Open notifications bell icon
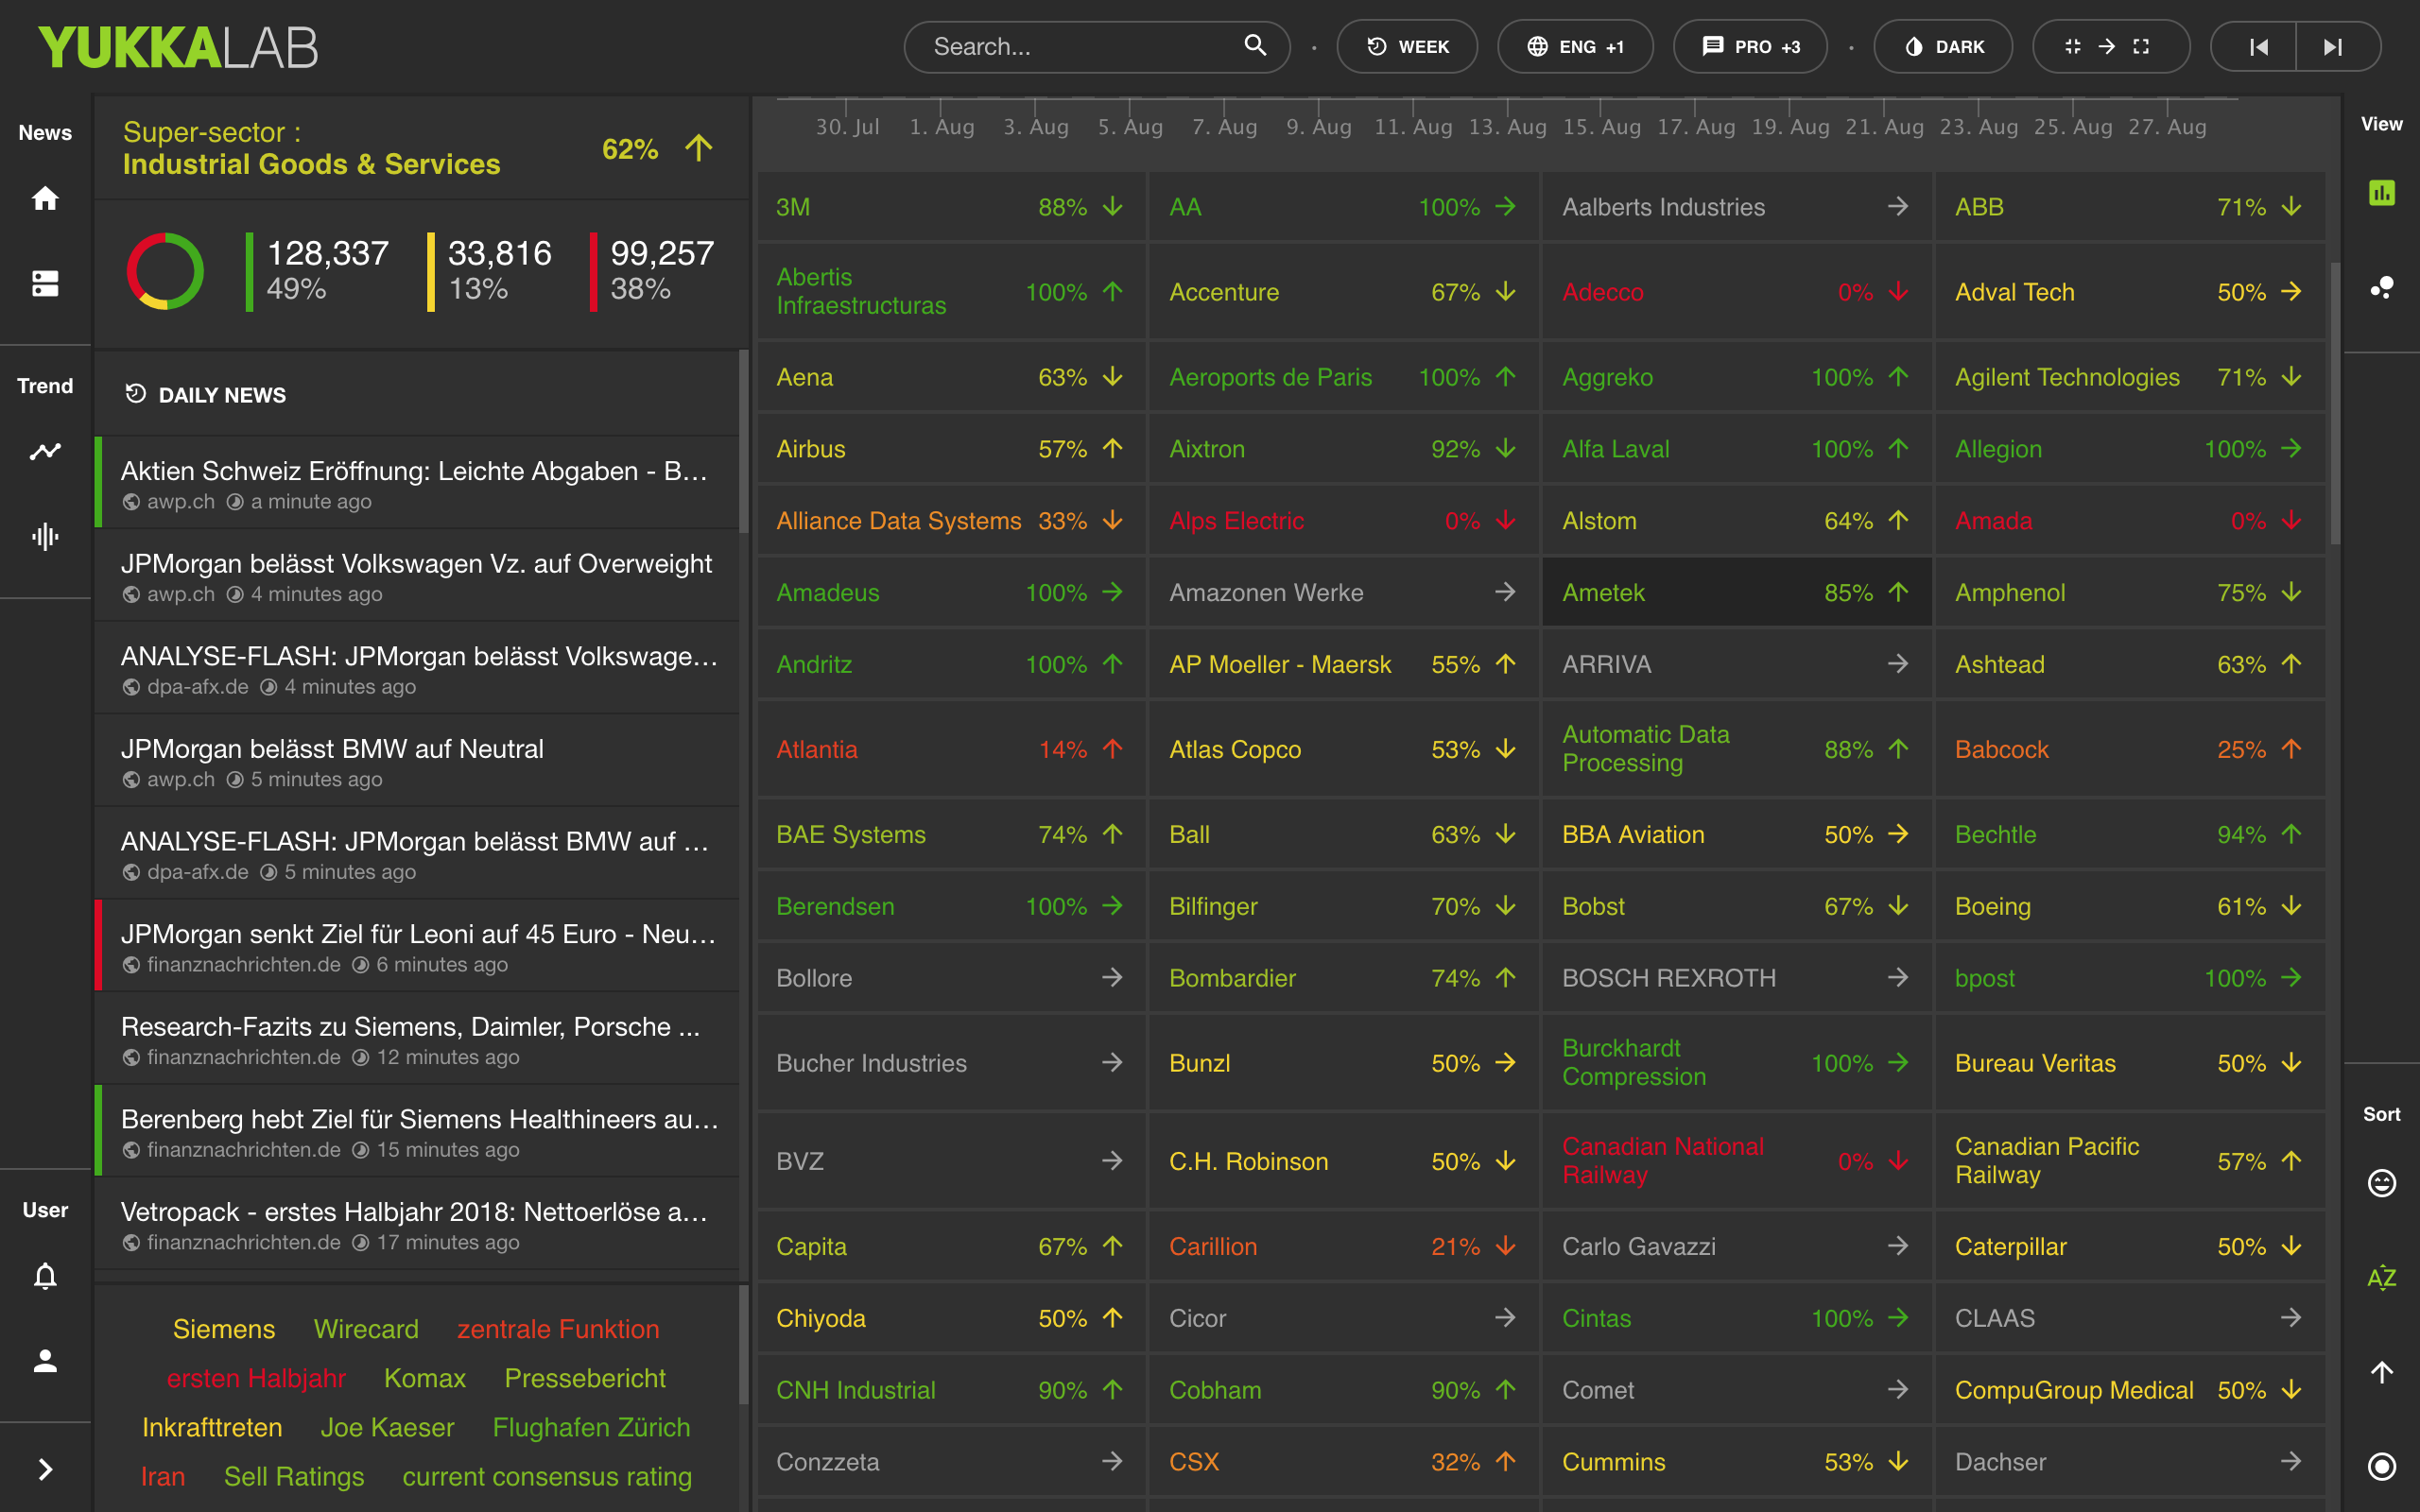Image resolution: width=2420 pixels, height=1512 pixels. (45, 1276)
